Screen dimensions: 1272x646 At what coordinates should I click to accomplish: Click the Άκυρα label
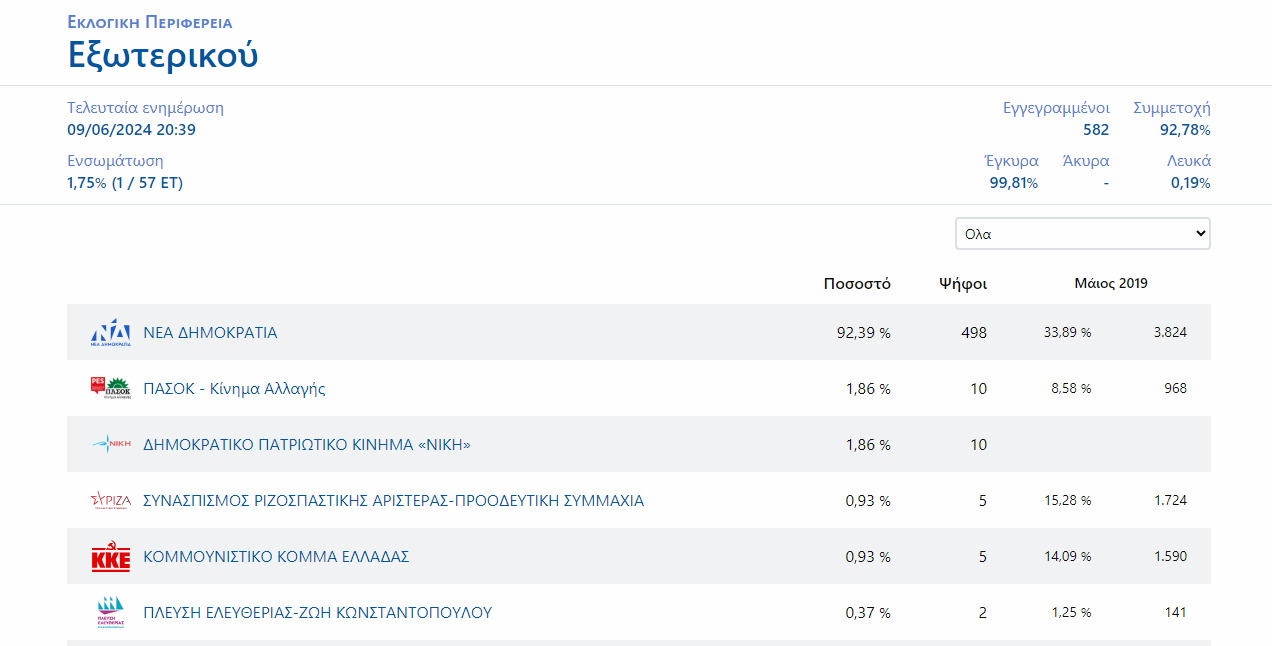point(1086,161)
